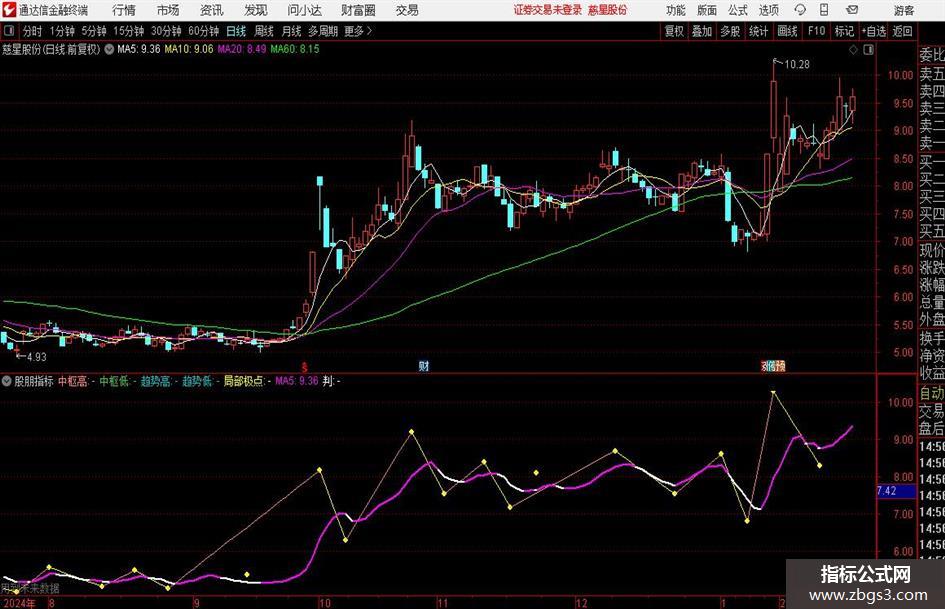Select the 周线 weekly chart tab
This screenshot has height=609, width=945.
click(x=263, y=31)
